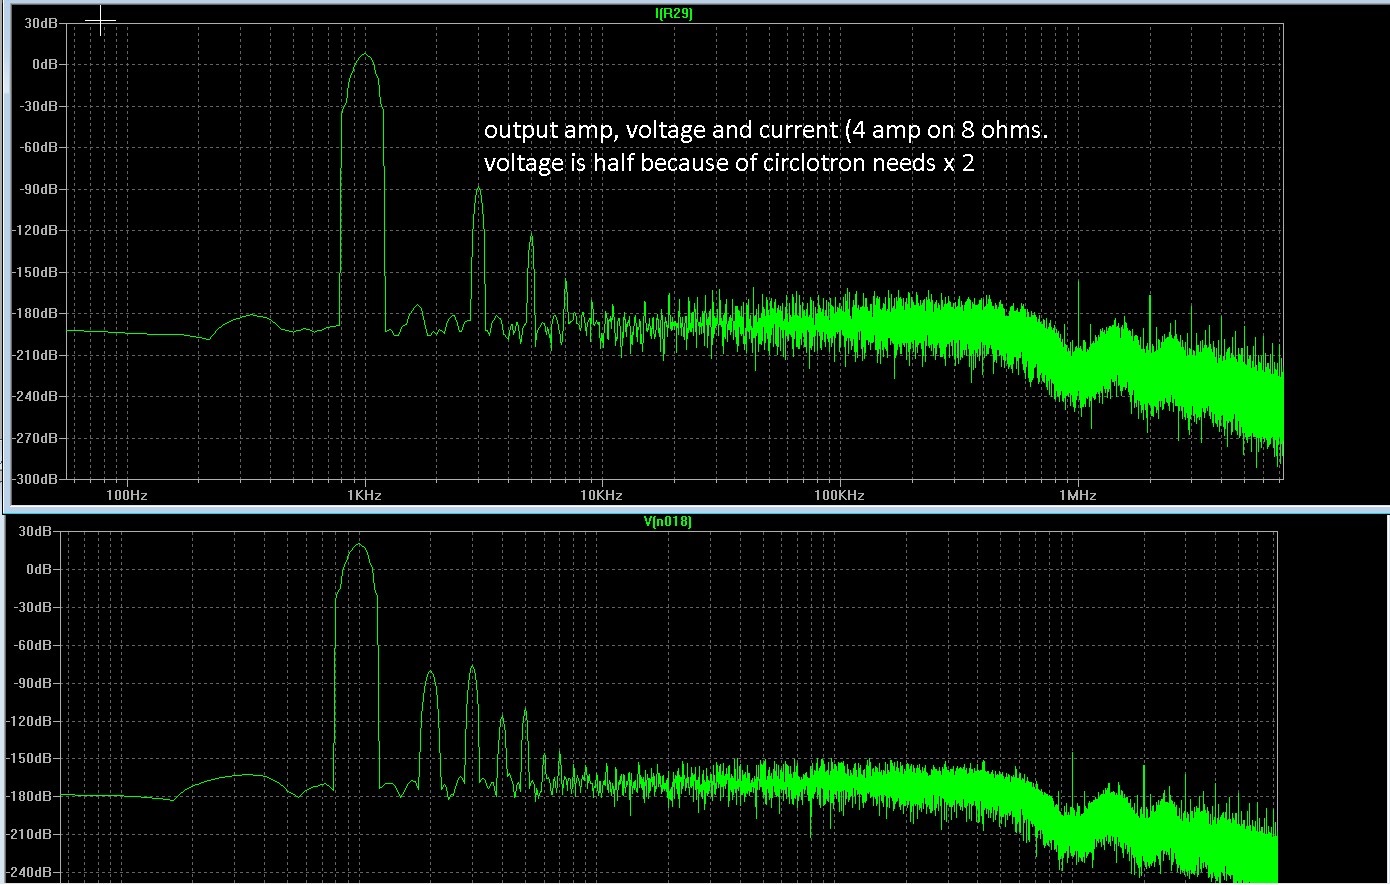The height and width of the screenshot is (885, 1390).
Task: Click the -150dB label in the I(R29) plot
Action: (34, 272)
